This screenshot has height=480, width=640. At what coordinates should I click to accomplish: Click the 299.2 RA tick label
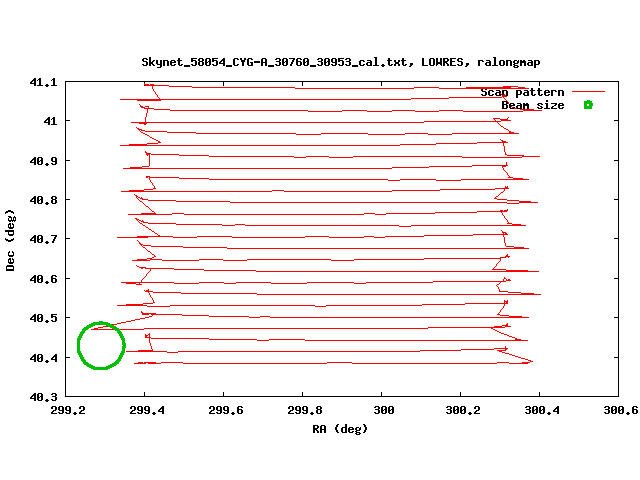(x=68, y=410)
